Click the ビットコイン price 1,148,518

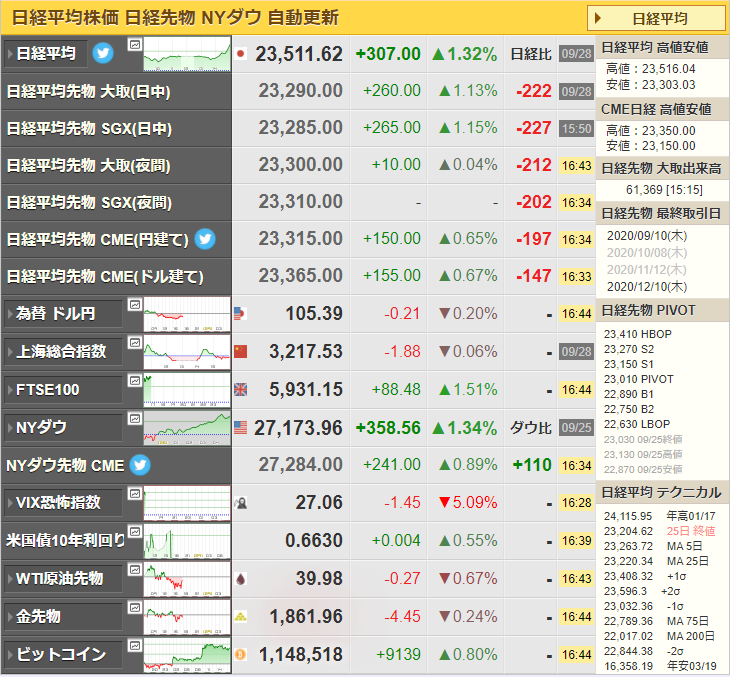[300, 655]
